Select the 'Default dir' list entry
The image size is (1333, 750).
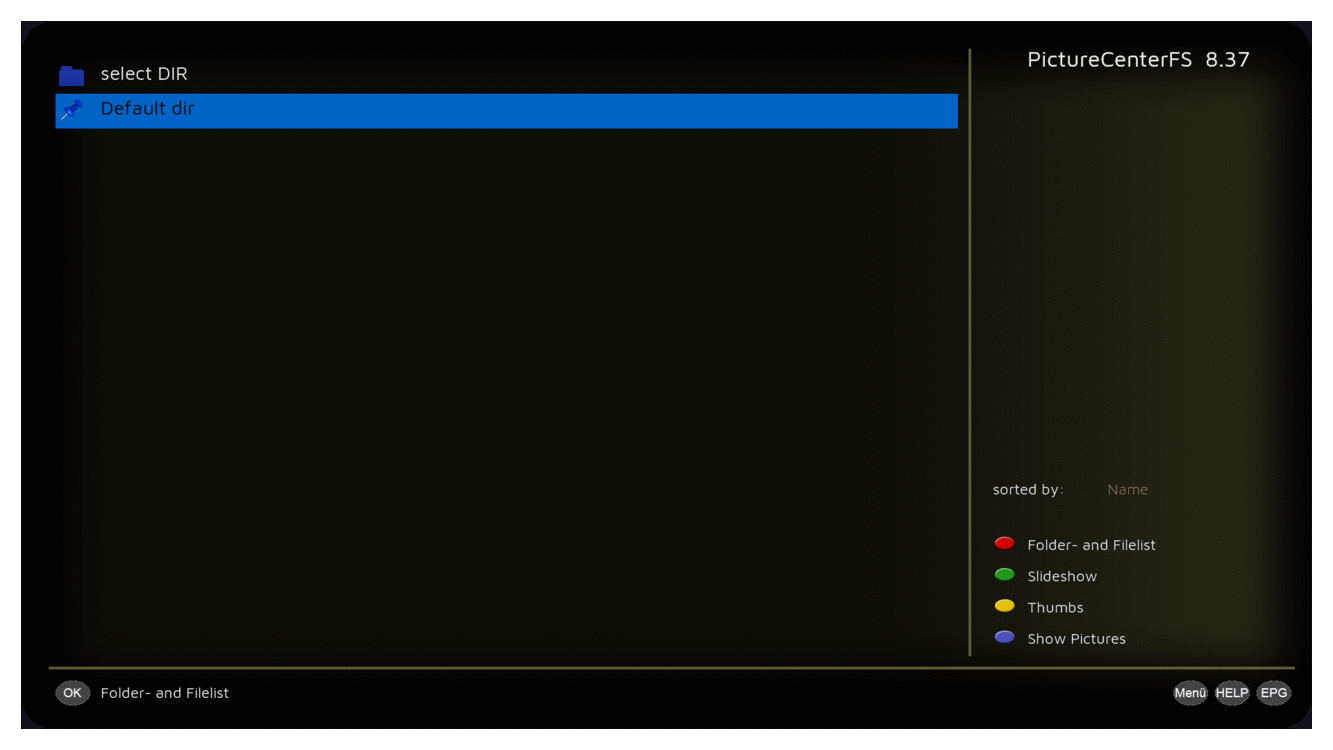pyautogui.click(x=506, y=110)
